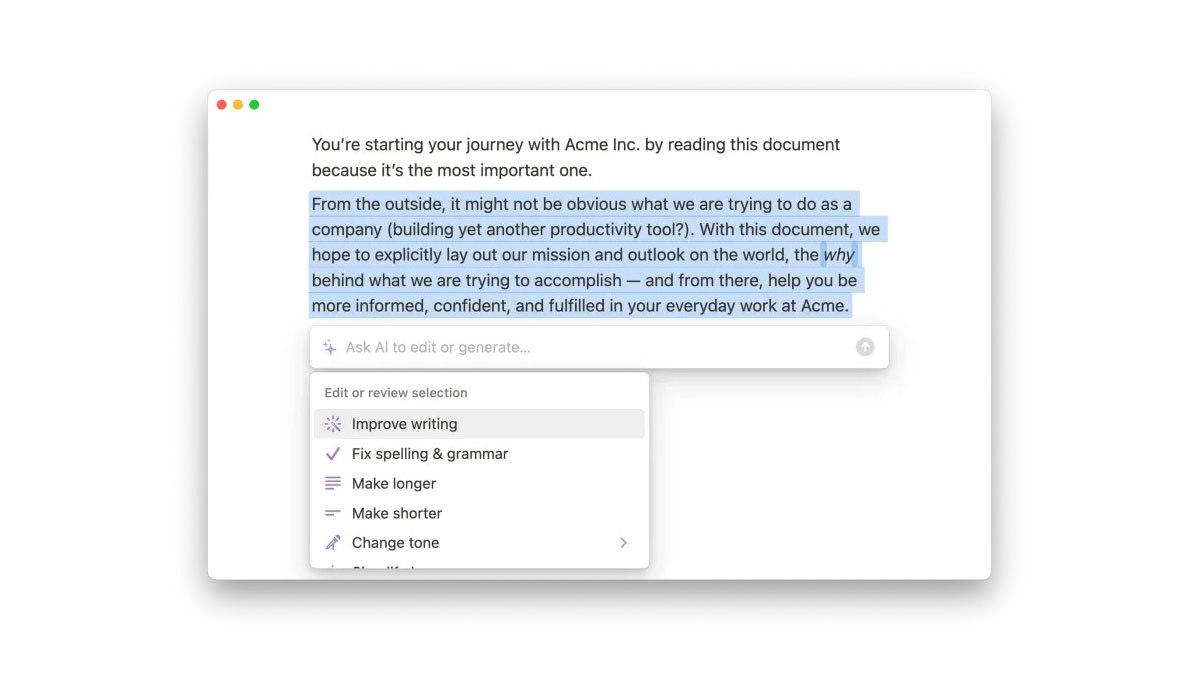
Task: Enter full screen using the green button
Action: [254, 104]
